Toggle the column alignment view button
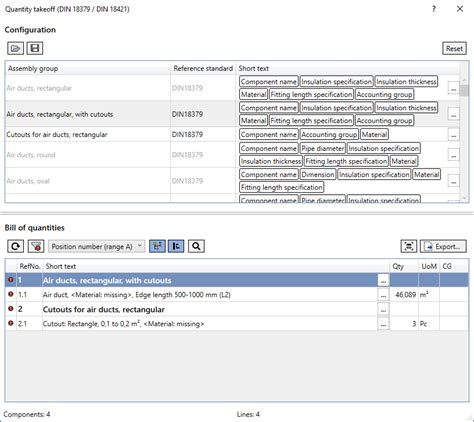This screenshot has width=474, height=422. click(x=176, y=246)
